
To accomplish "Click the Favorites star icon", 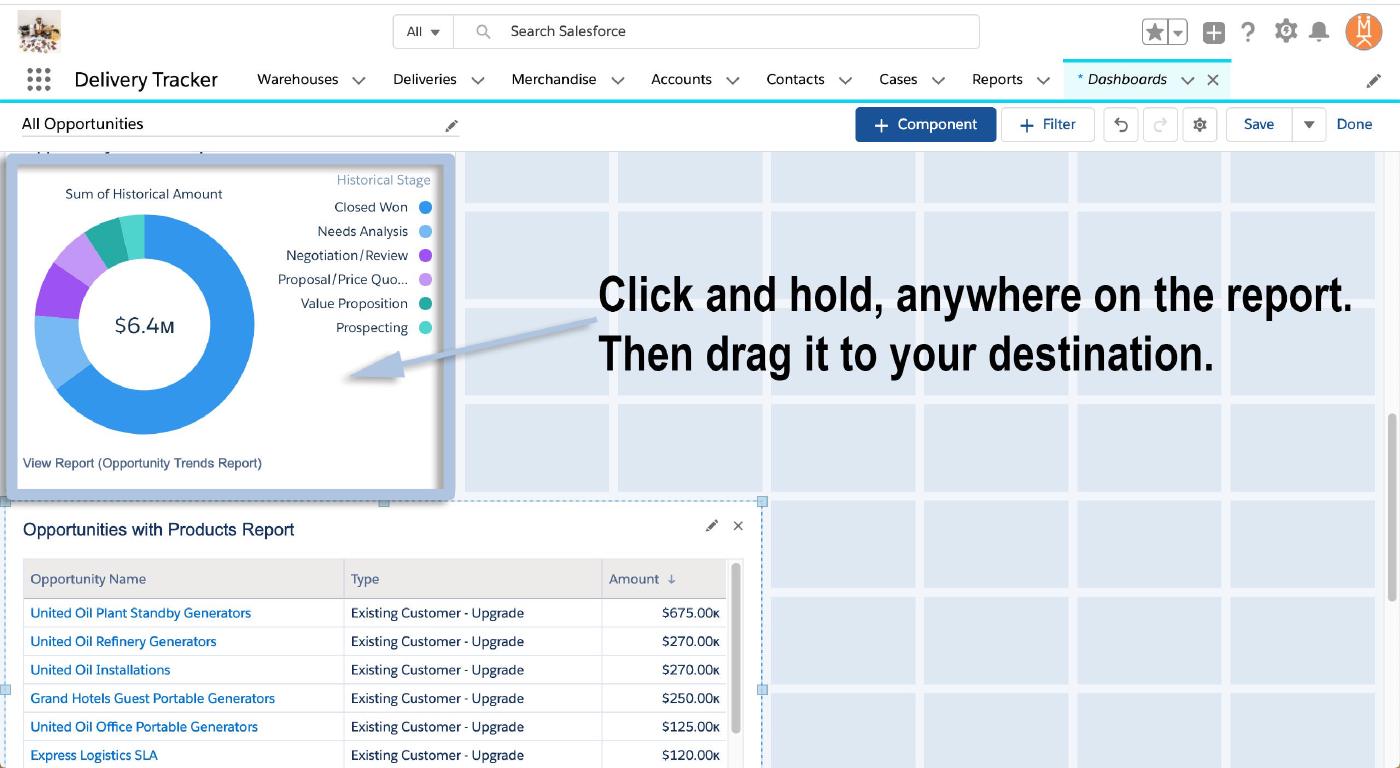I will (1155, 32).
